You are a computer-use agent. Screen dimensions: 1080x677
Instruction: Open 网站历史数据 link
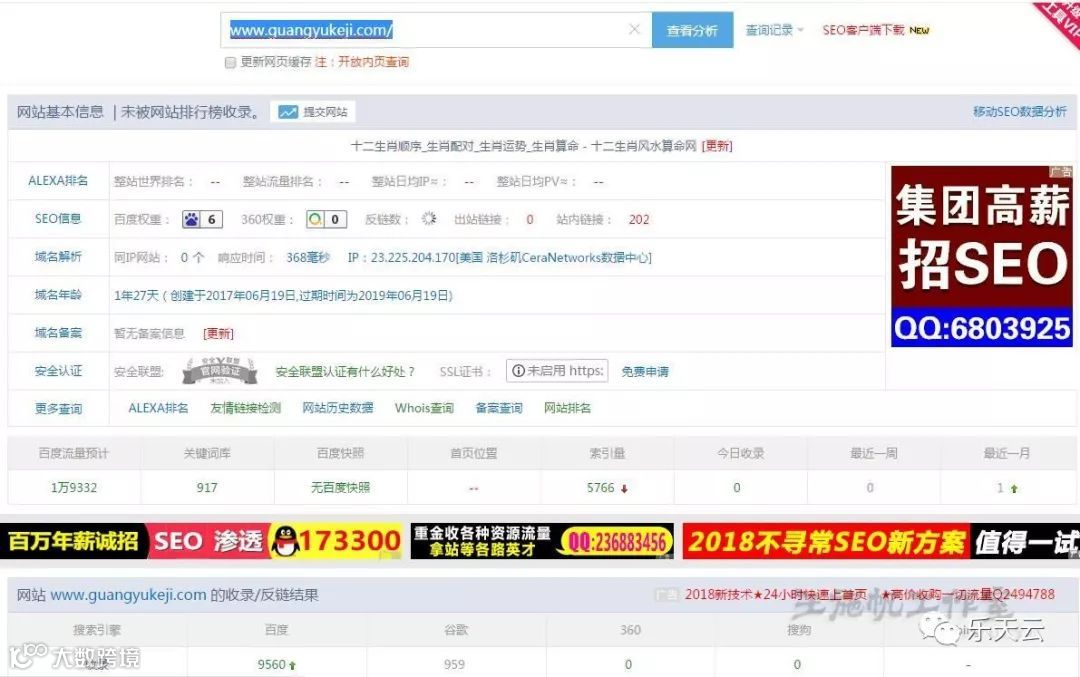pyautogui.click(x=338, y=408)
